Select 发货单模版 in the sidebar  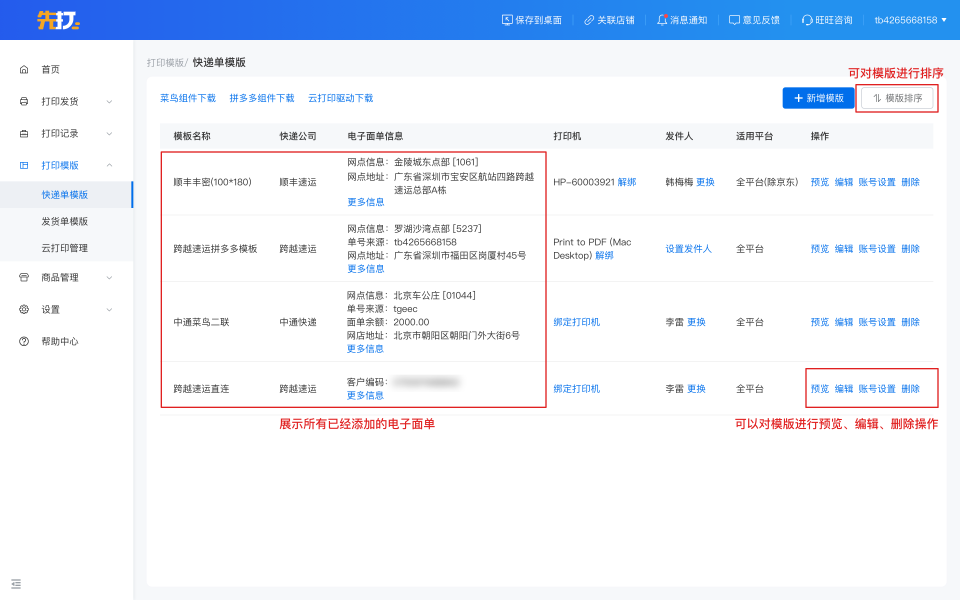click(x=65, y=222)
